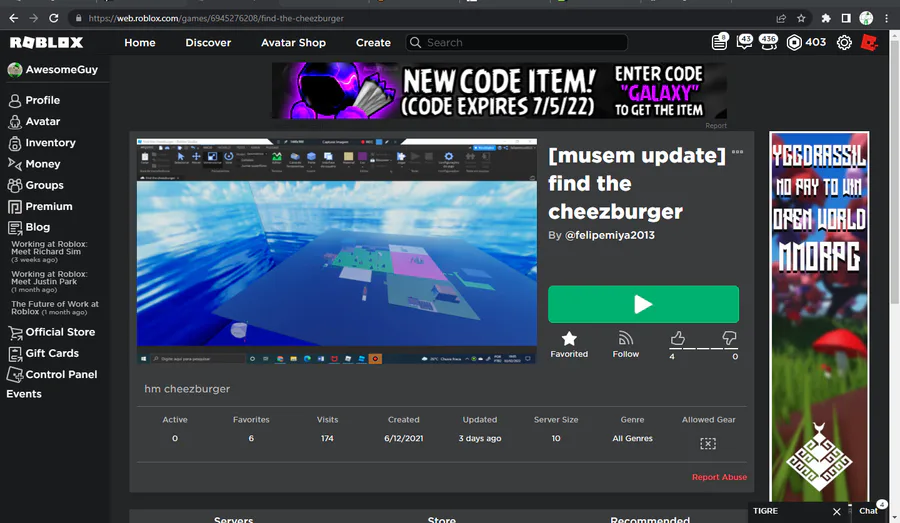Toggle Follow for this game
The image size is (900, 523).
(x=626, y=344)
